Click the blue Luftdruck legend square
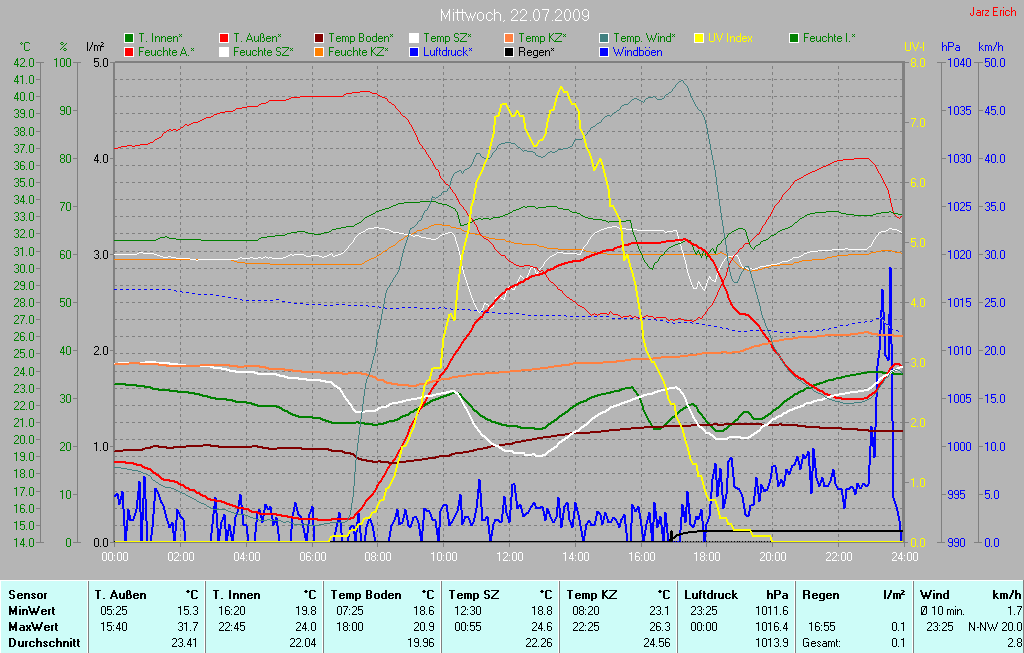 point(414,51)
